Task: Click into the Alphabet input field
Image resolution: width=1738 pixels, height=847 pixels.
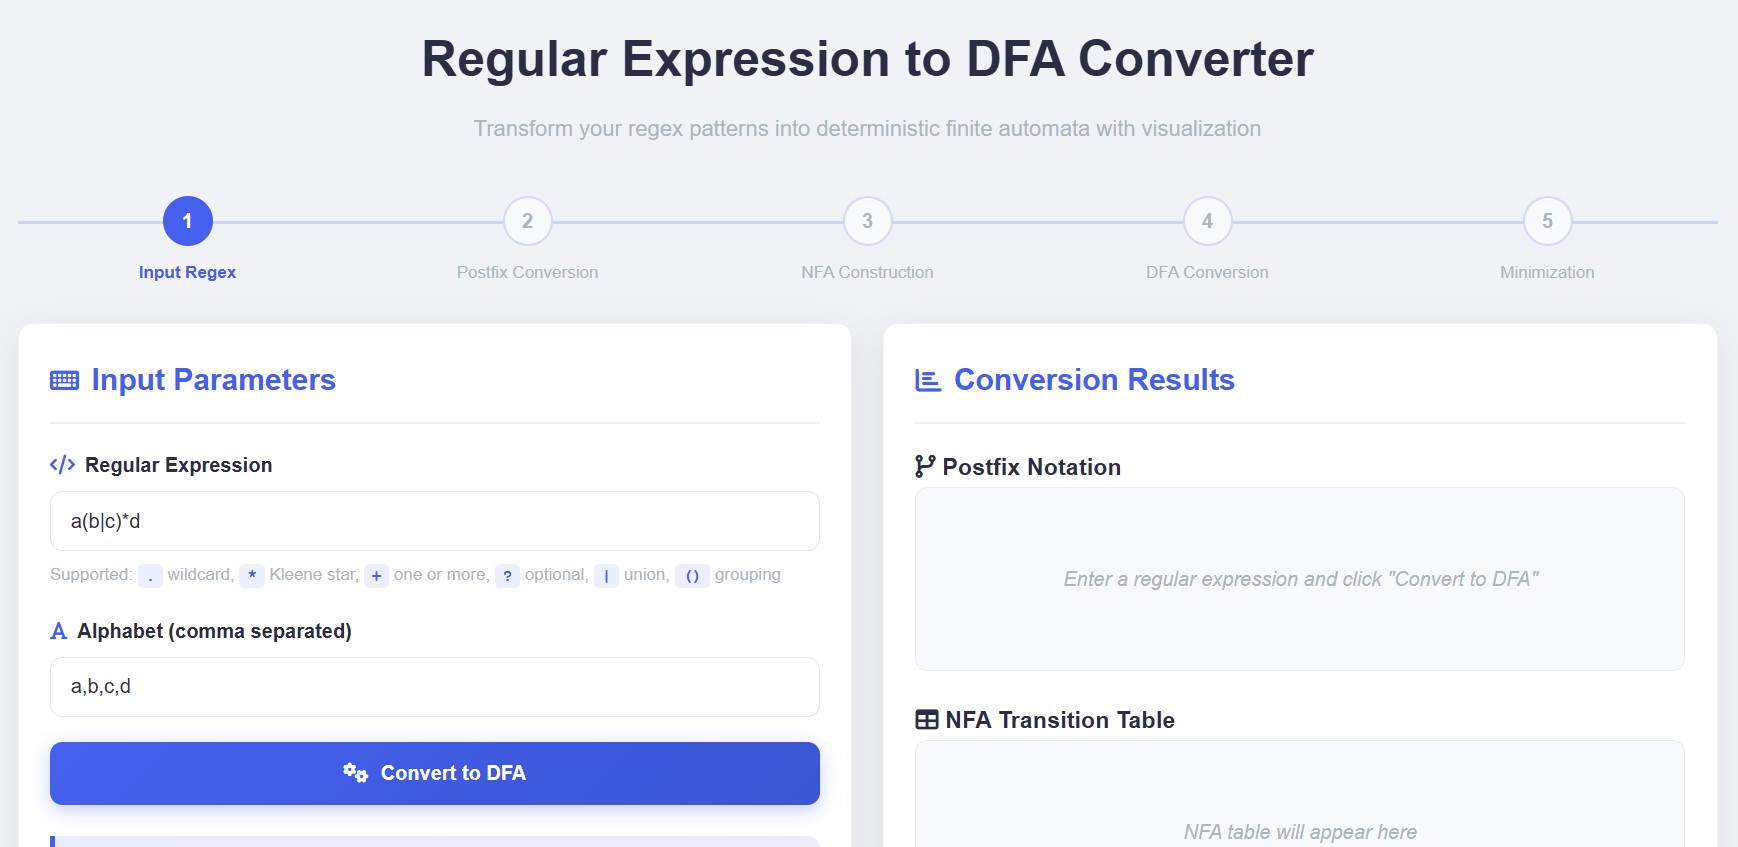Action: tap(434, 687)
